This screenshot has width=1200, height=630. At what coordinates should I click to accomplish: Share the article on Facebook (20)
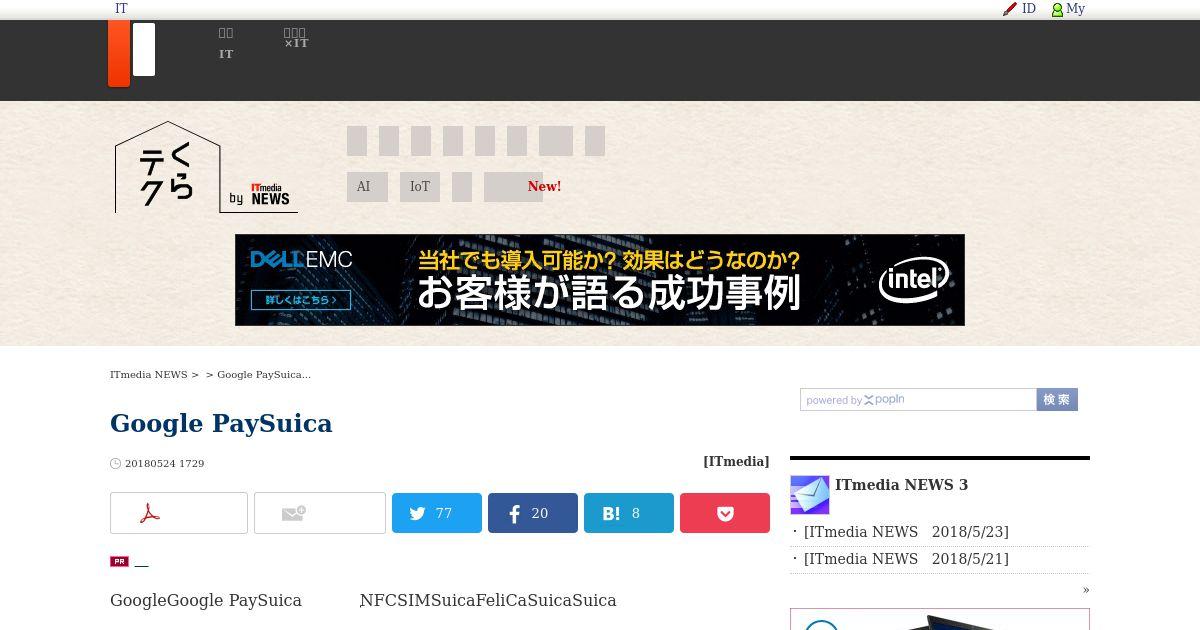[x=533, y=513]
